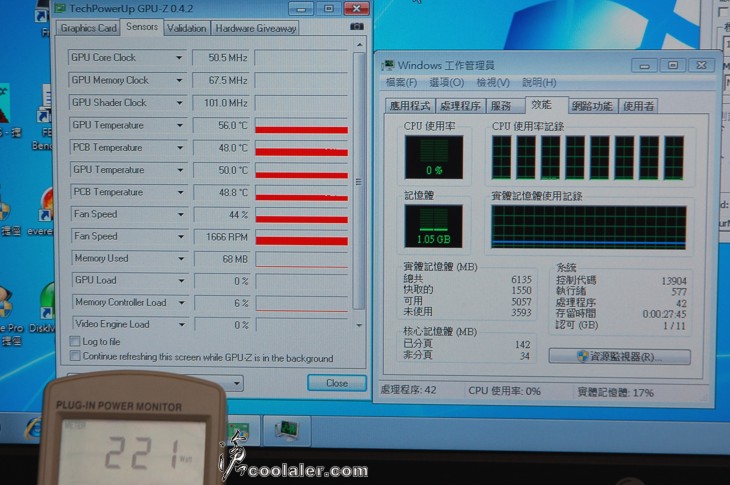Click Internet Explorer icon on the taskbar
730x485 pixels.
tap(34, 428)
